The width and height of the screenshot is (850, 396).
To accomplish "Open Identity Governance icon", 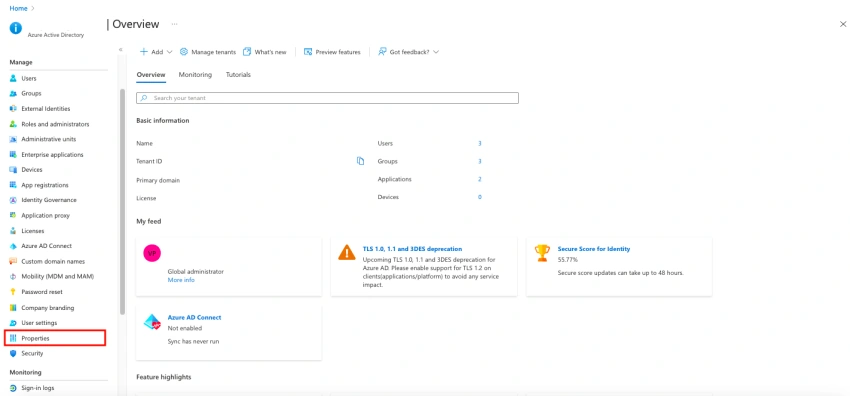I will [x=14, y=200].
